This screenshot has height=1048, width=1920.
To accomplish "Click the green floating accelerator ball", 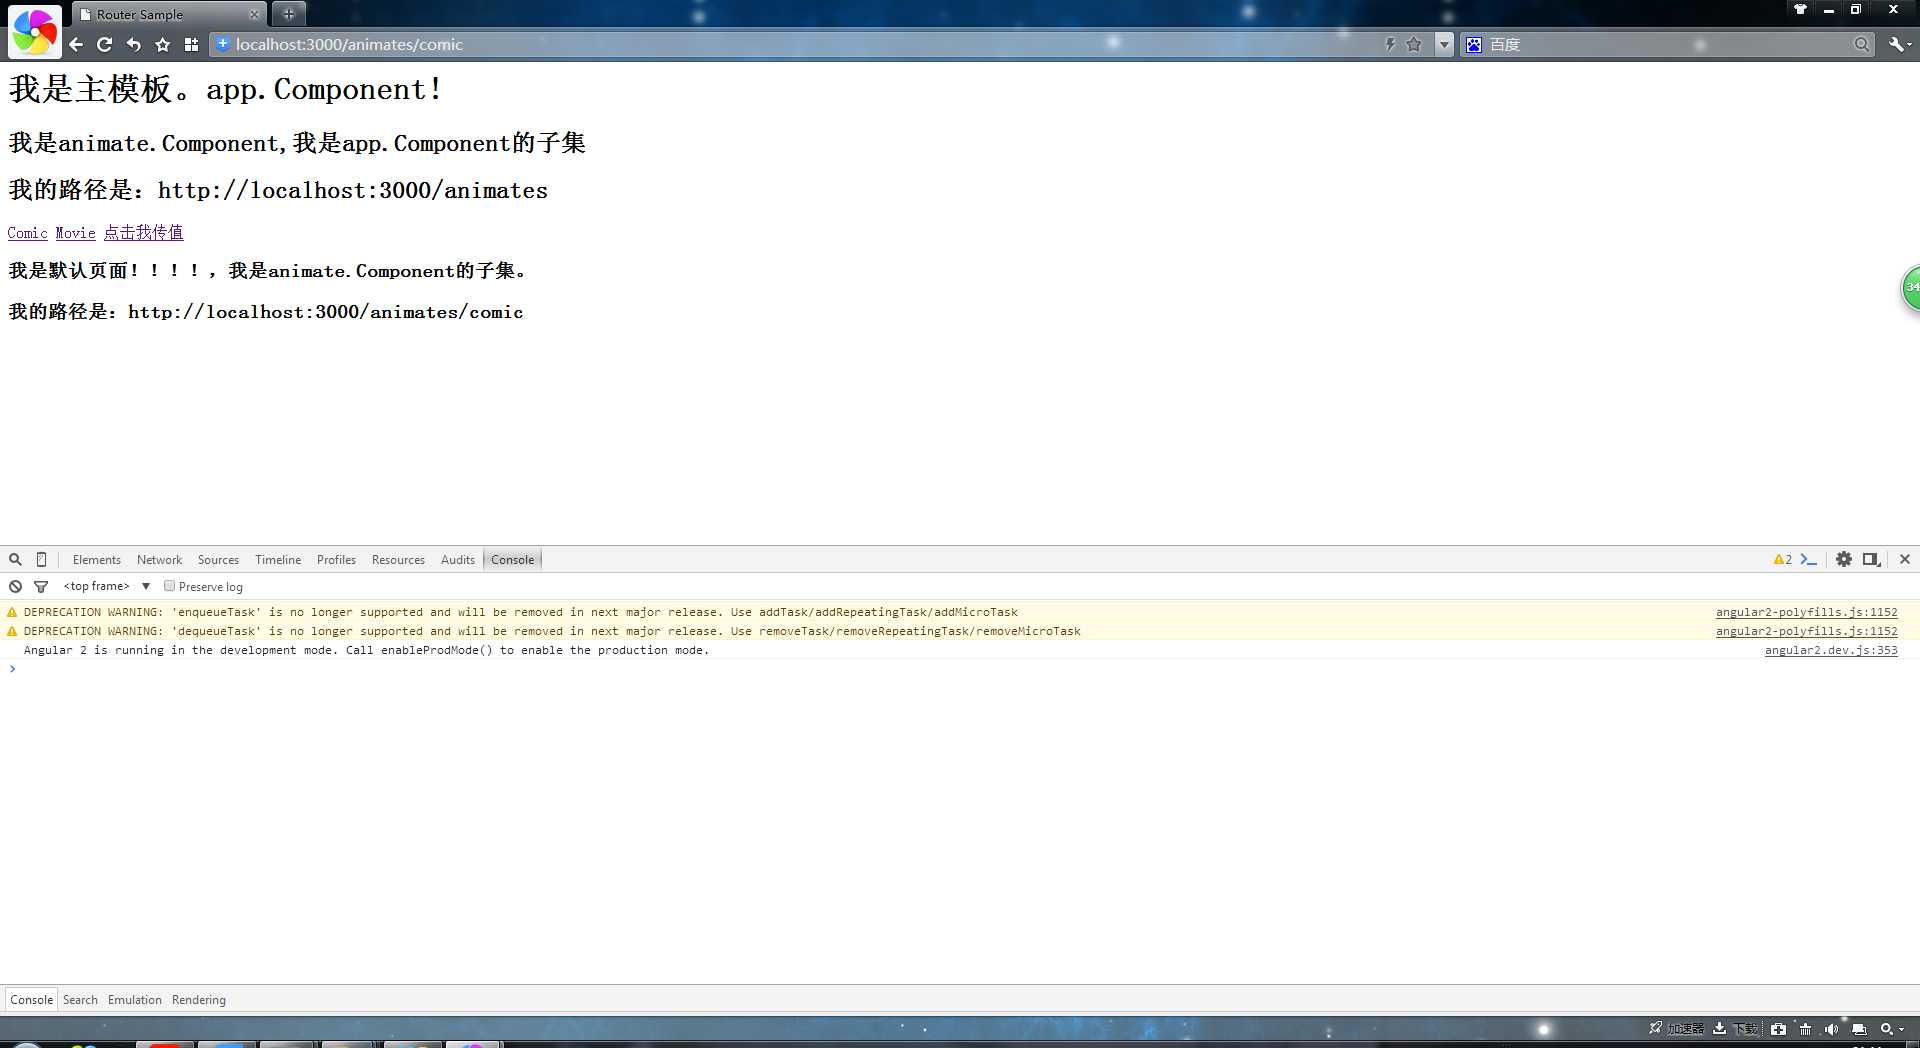I will [1909, 289].
